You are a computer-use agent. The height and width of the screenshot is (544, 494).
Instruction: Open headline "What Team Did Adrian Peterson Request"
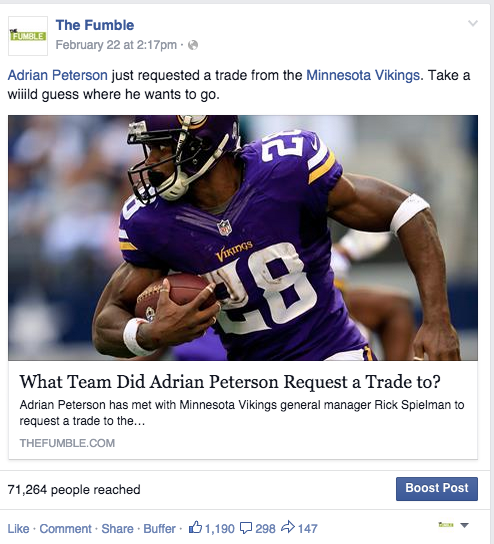230,382
